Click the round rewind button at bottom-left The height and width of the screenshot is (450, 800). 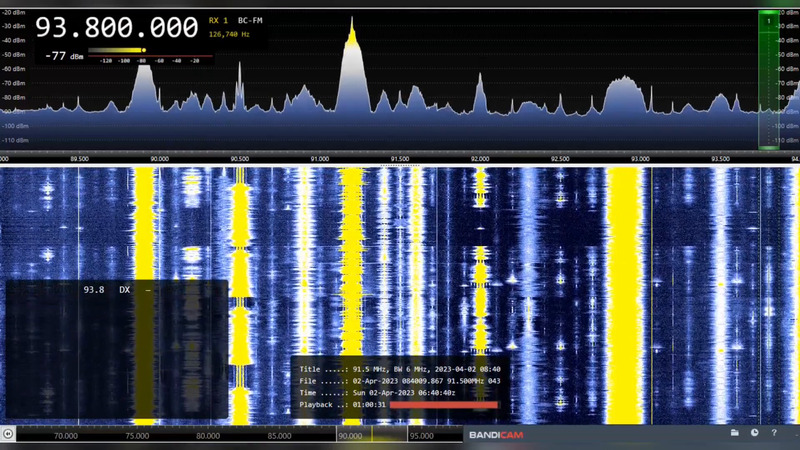pyautogui.click(x=8, y=434)
